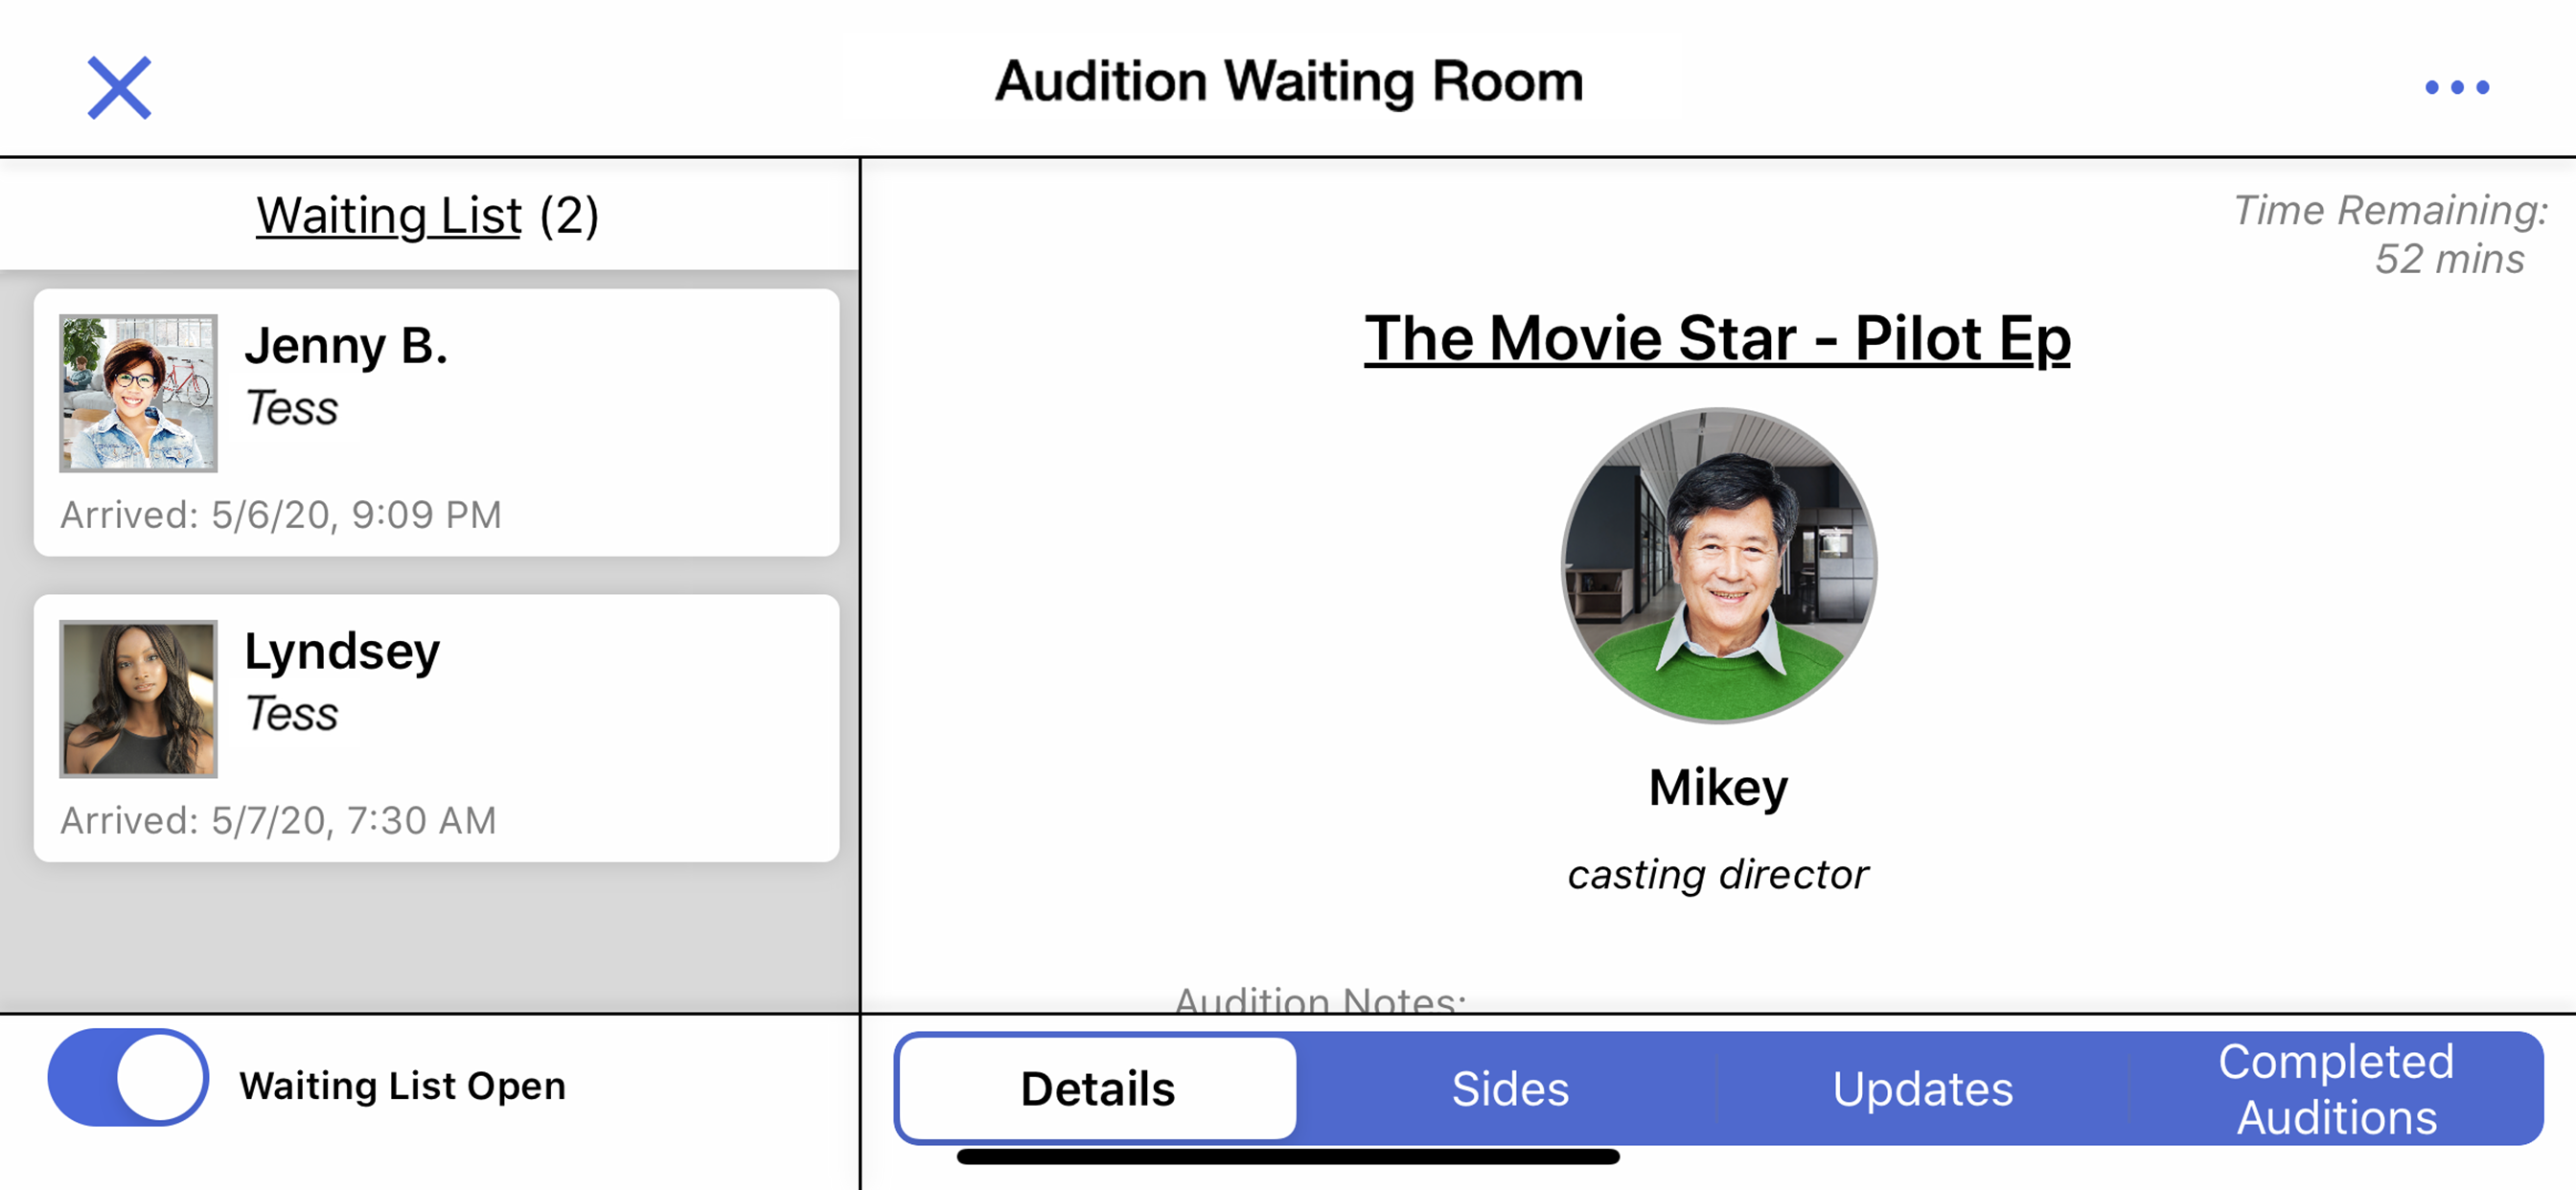The image size is (2576, 1190).
Task: Tap Lyndsey's profile photo
Action: point(138,699)
